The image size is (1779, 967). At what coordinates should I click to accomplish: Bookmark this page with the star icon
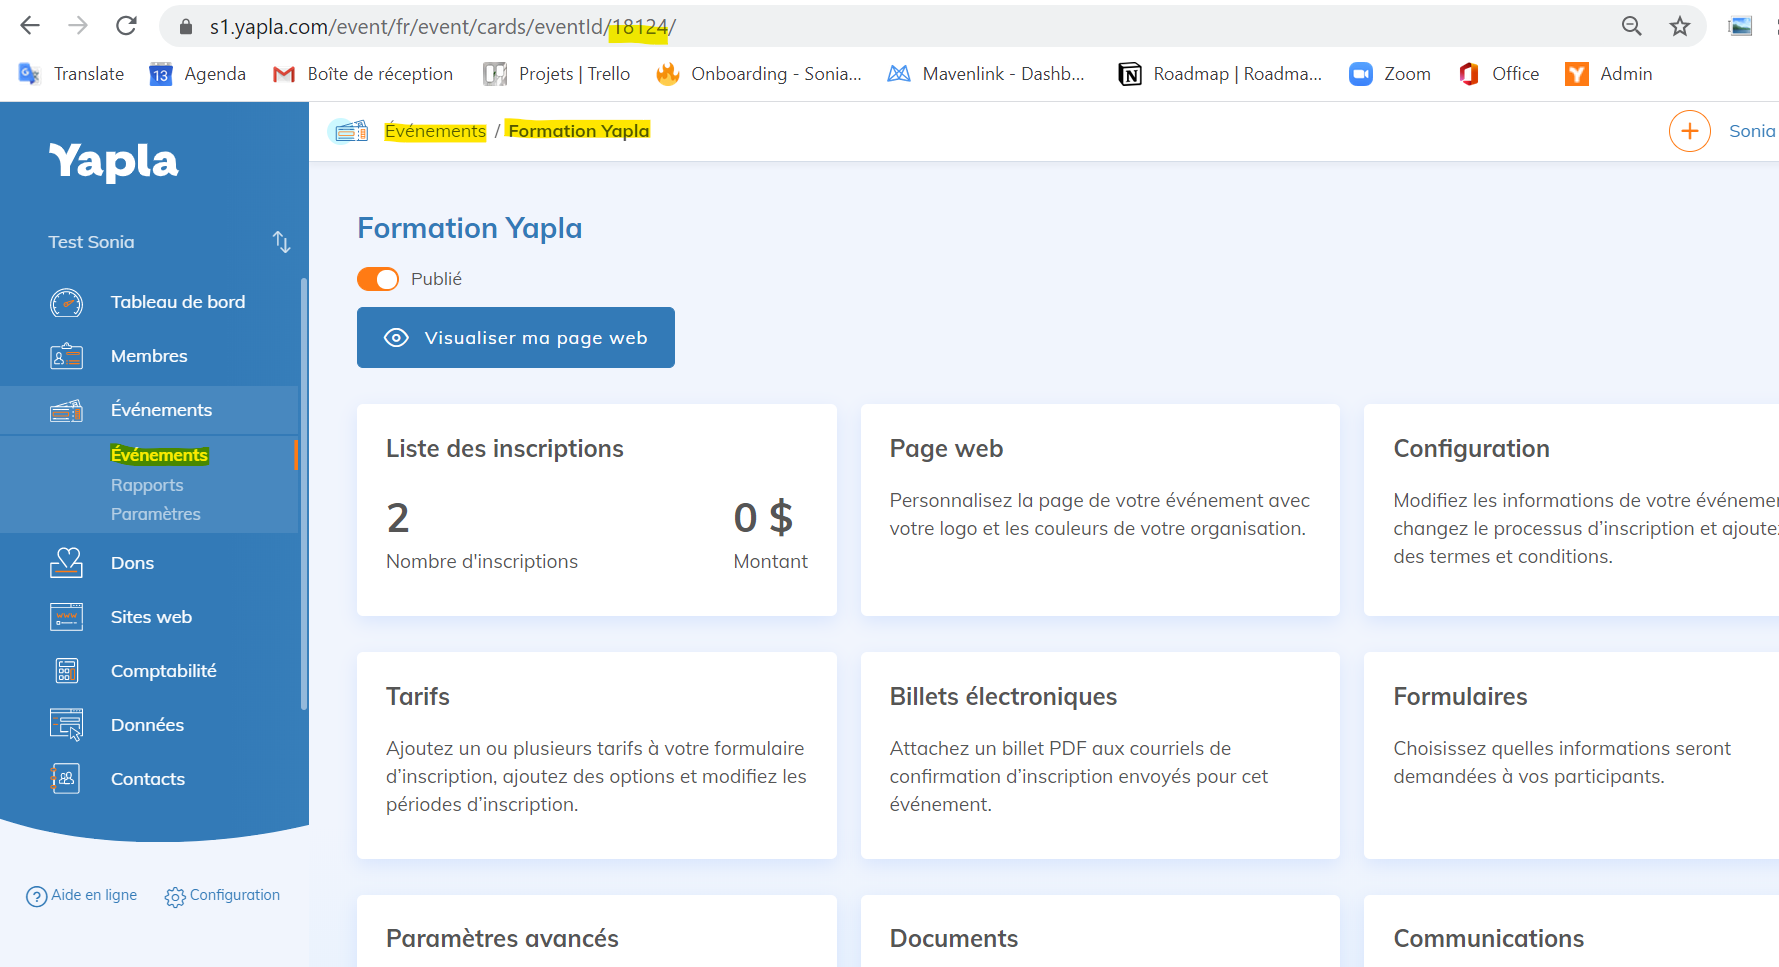pyautogui.click(x=1680, y=27)
